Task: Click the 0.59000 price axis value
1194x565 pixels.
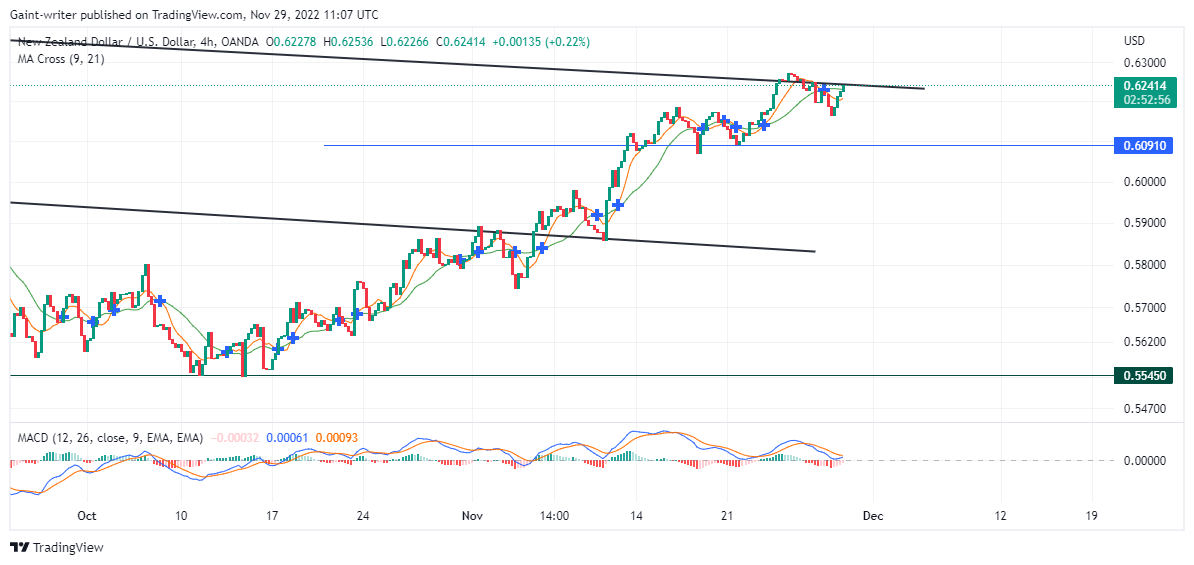Action: click(1147, 223)
